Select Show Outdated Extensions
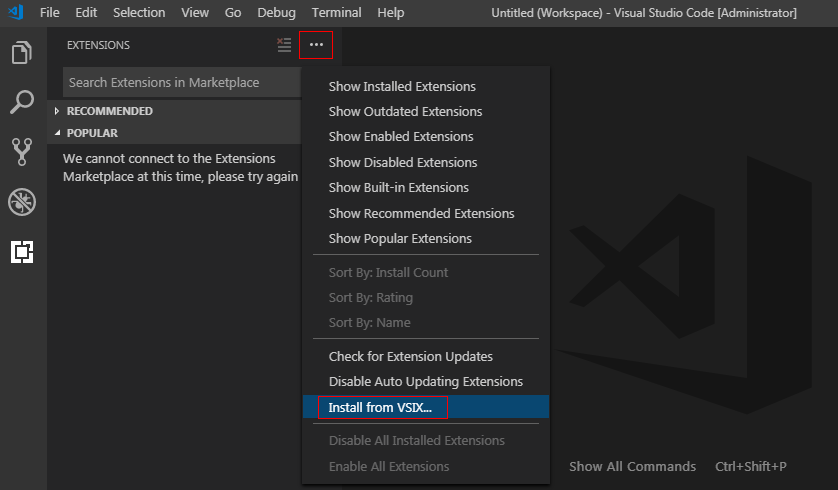Screen dimensions: 838x490 click(405, 112)
